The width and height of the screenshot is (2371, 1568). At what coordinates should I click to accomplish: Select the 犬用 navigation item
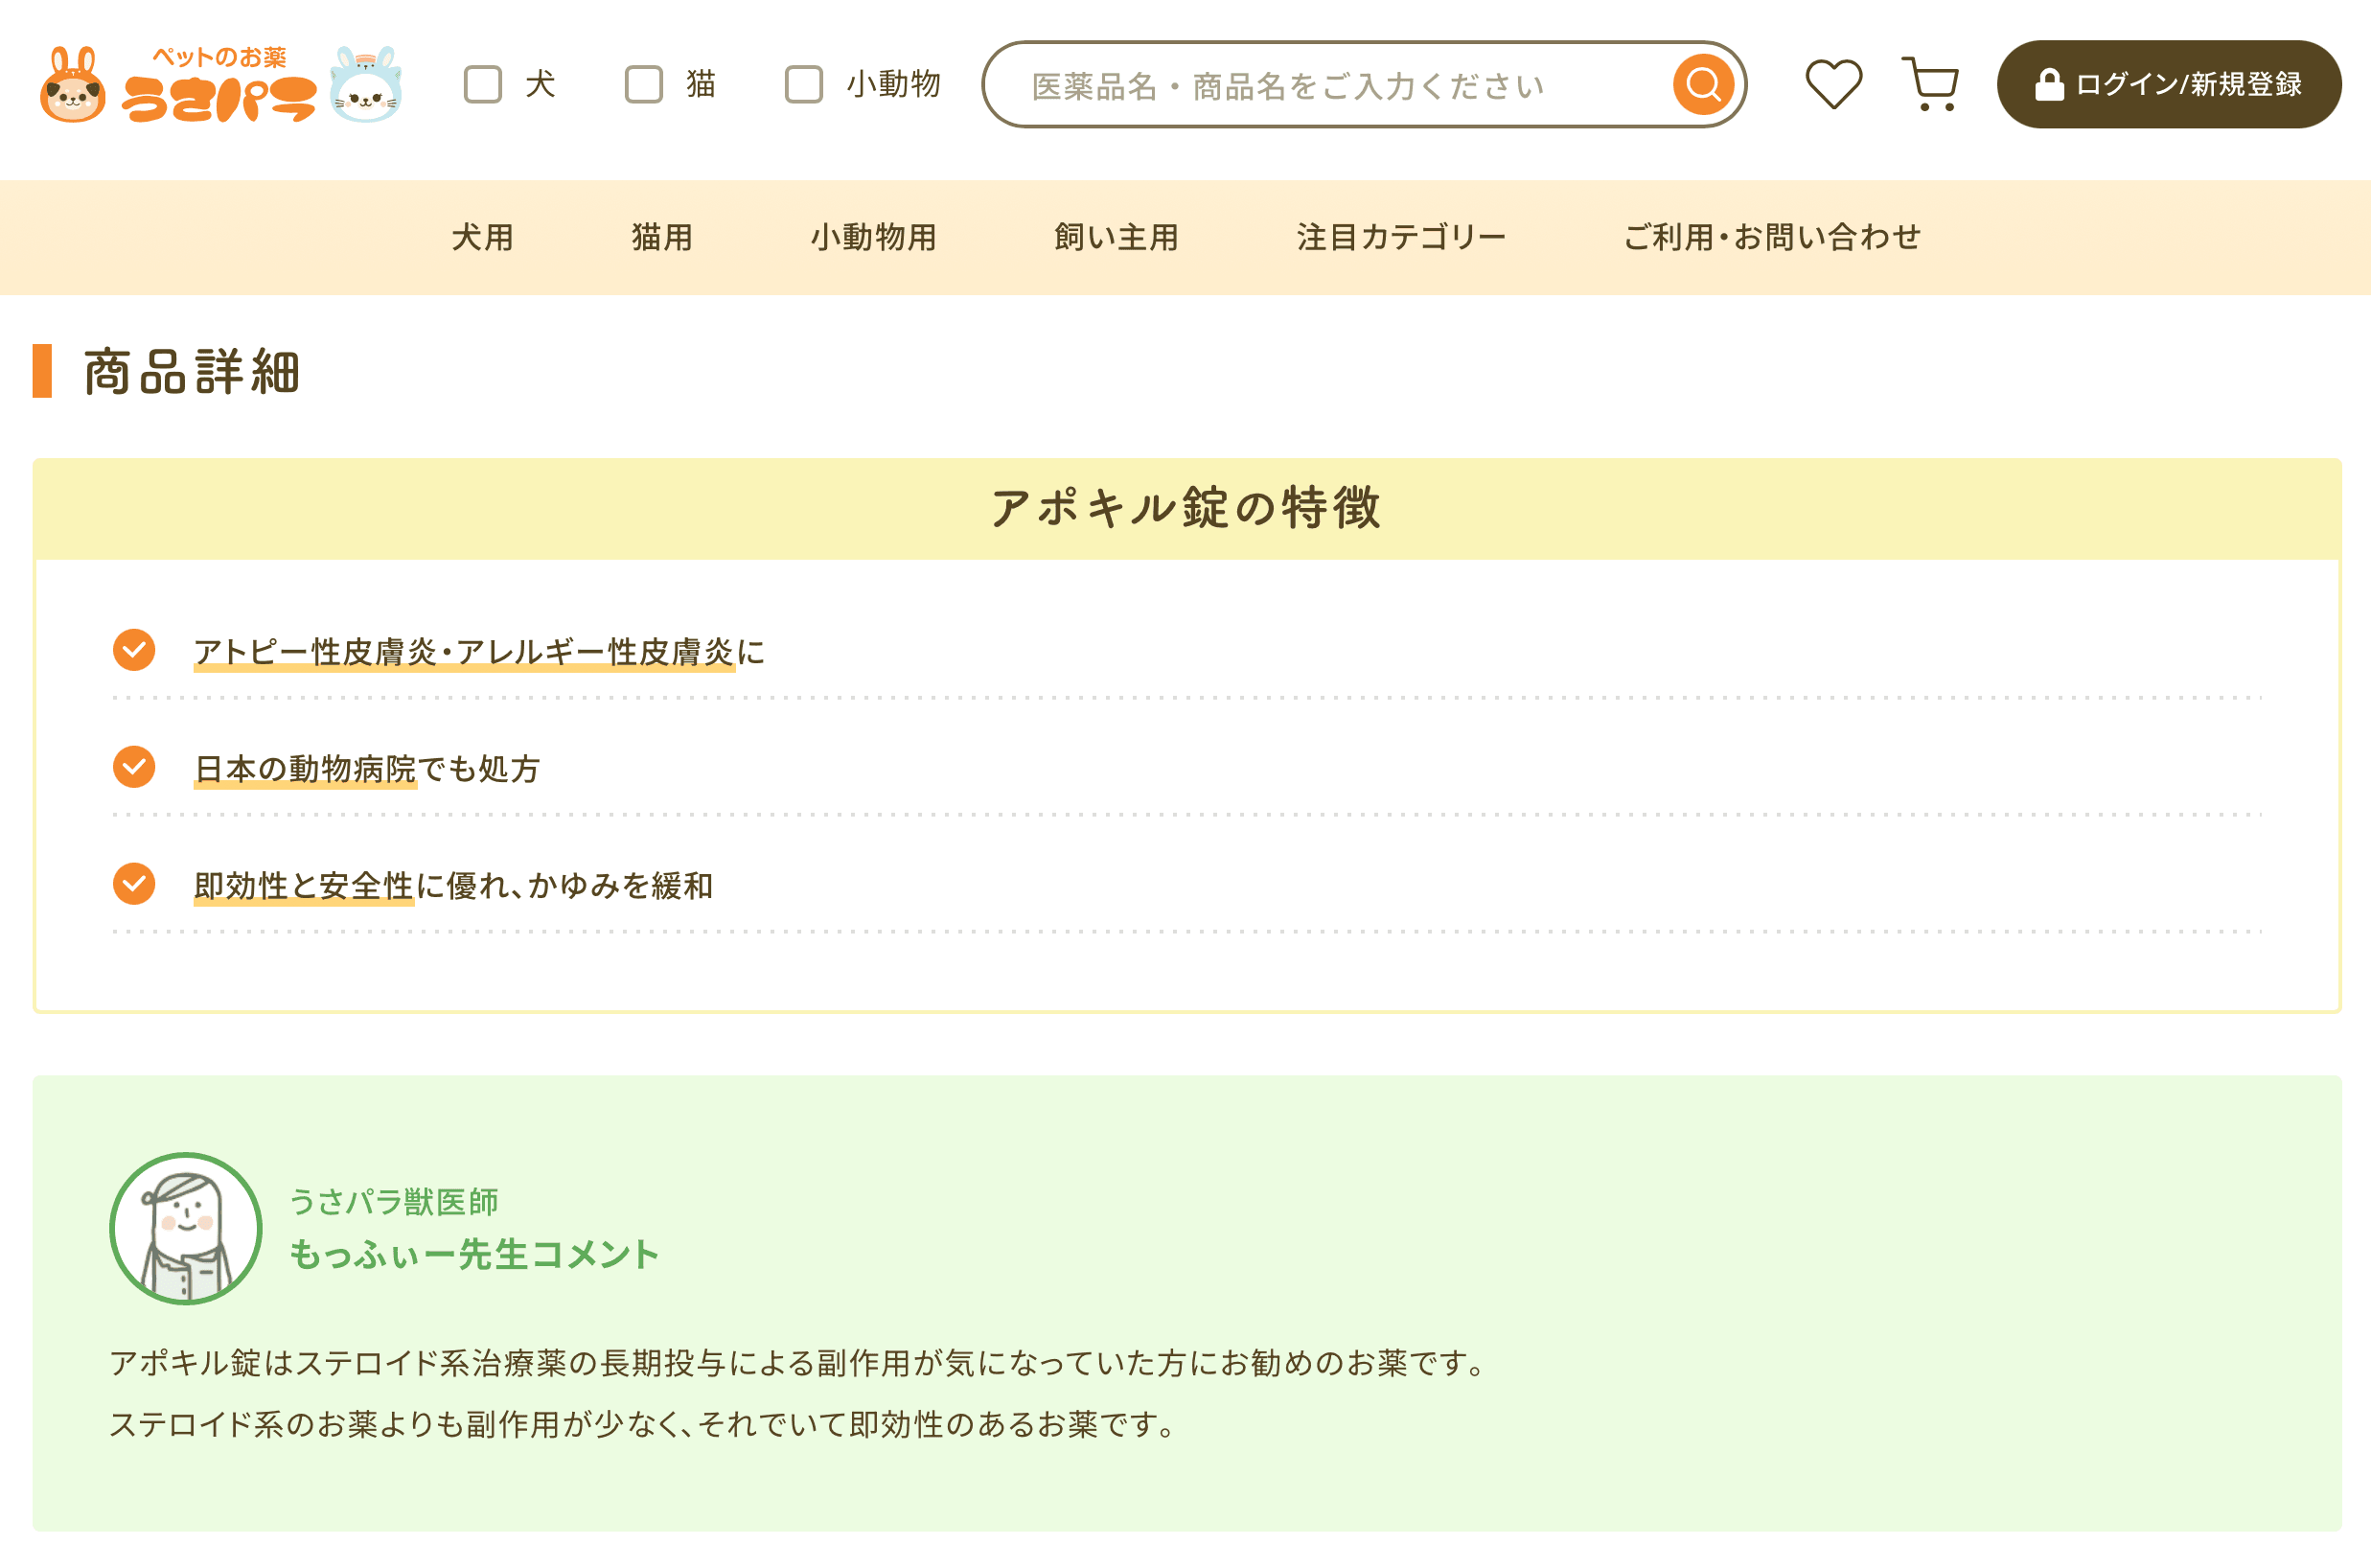tap(481, 237)
